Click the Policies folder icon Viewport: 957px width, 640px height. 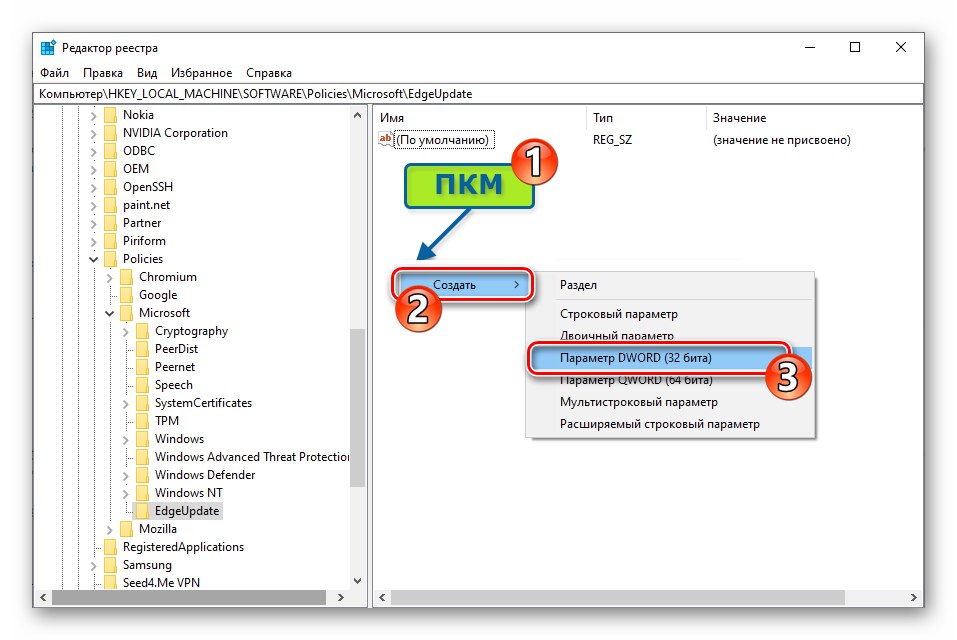(110, 259)
